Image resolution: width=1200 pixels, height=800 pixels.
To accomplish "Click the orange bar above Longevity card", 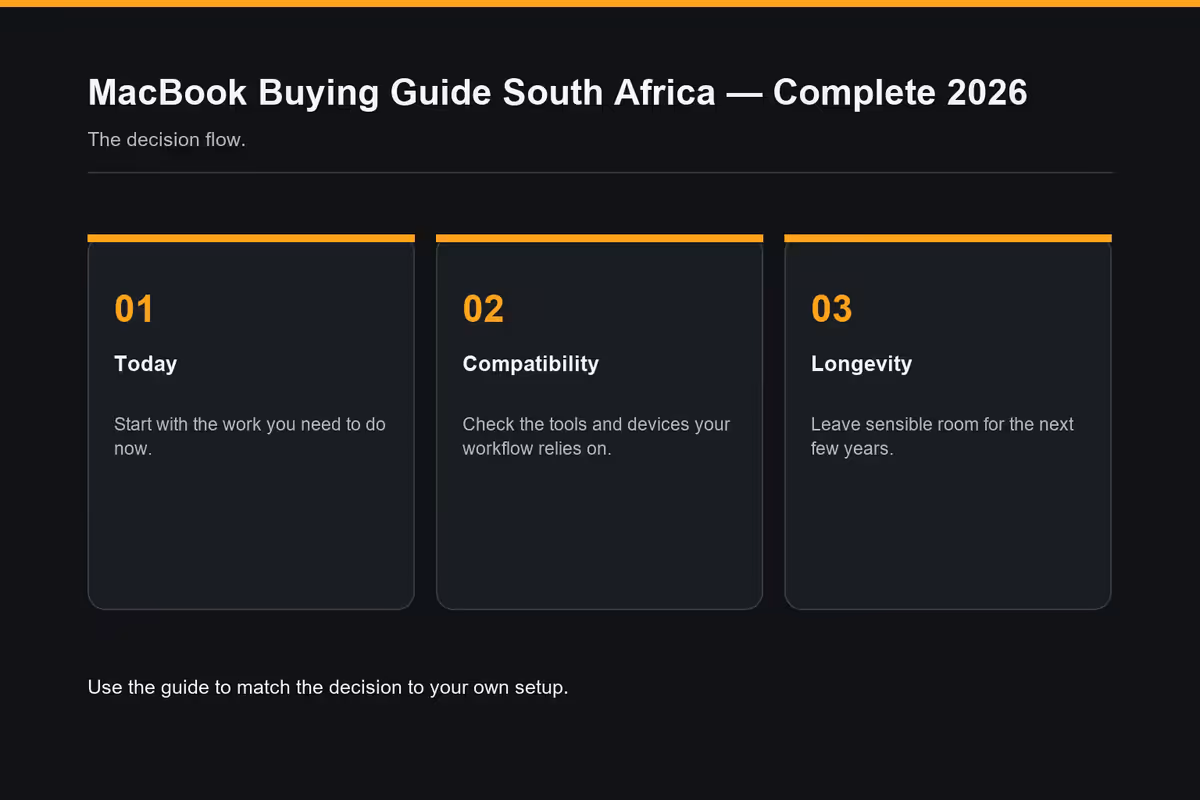I will click(948, 238).
